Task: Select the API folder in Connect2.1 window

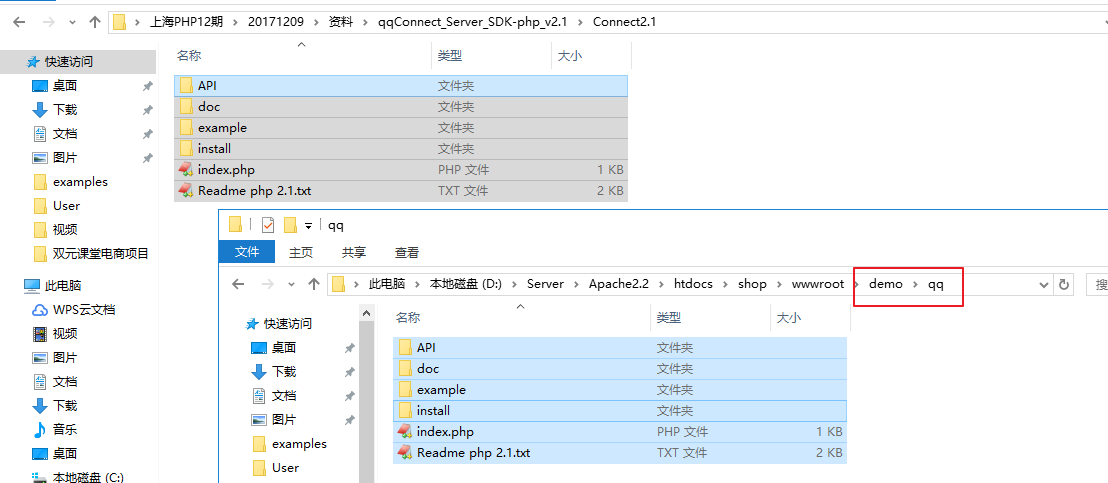Action: point(207,86)
